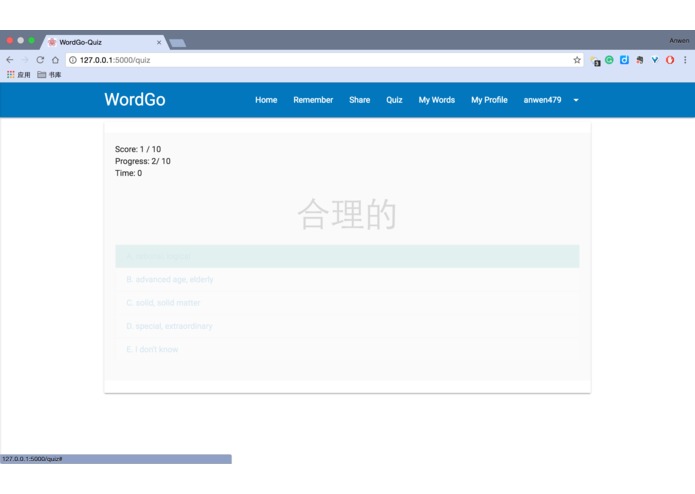
Task: Expand the anwen479 user dropdown arrow
Action: pos(576,100)
